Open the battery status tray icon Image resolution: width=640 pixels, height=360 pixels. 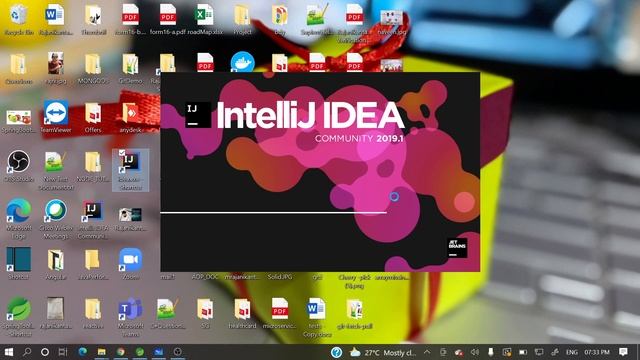tap(523, 352)
